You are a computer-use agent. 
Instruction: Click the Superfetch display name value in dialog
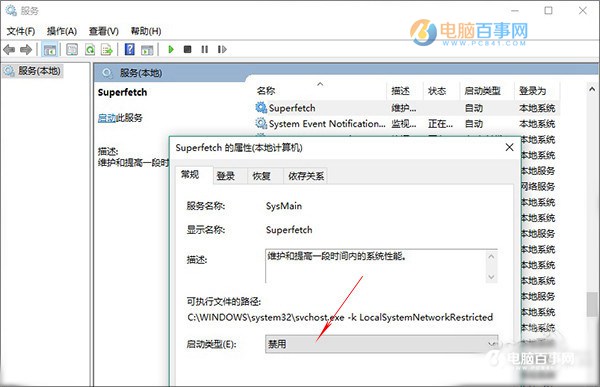pos(289,230)
